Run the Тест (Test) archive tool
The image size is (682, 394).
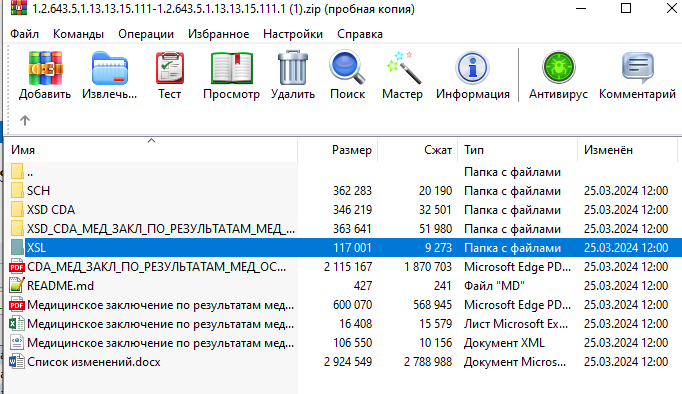tap(170, 68)
